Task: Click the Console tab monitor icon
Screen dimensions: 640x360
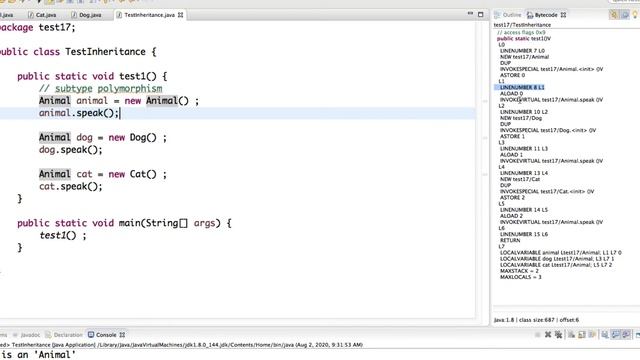Action: point(91,335)
